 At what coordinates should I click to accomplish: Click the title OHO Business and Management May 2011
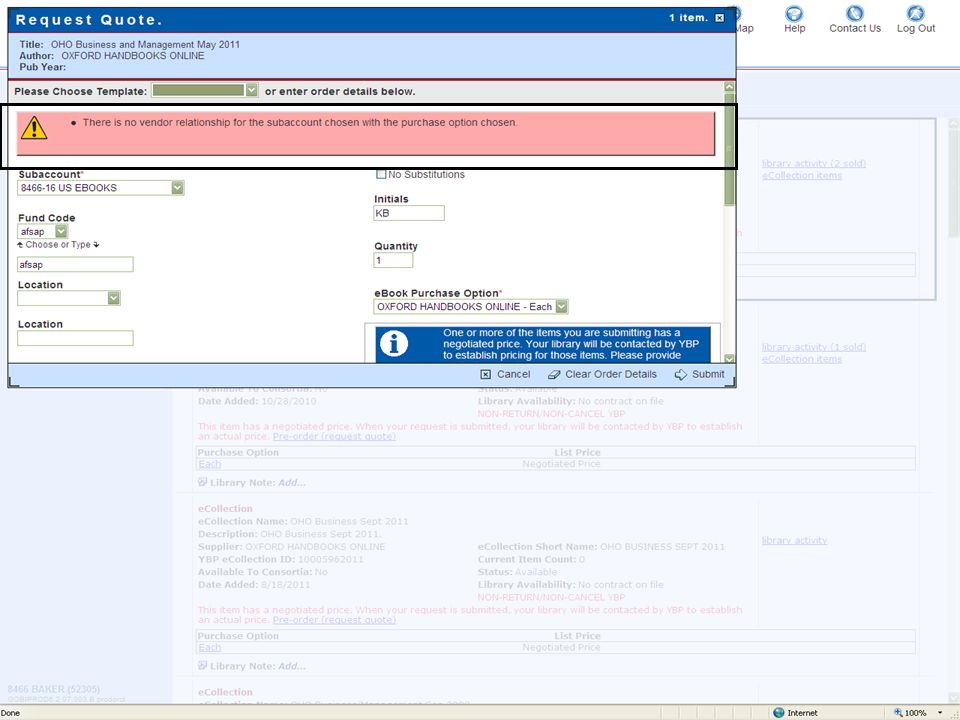coord(145,44)
